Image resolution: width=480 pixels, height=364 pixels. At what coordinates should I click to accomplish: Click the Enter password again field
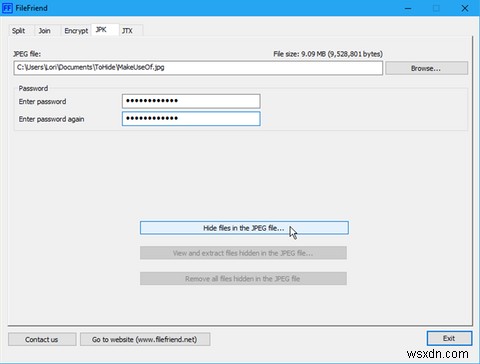pyautogui.click(x=191, y=119)
